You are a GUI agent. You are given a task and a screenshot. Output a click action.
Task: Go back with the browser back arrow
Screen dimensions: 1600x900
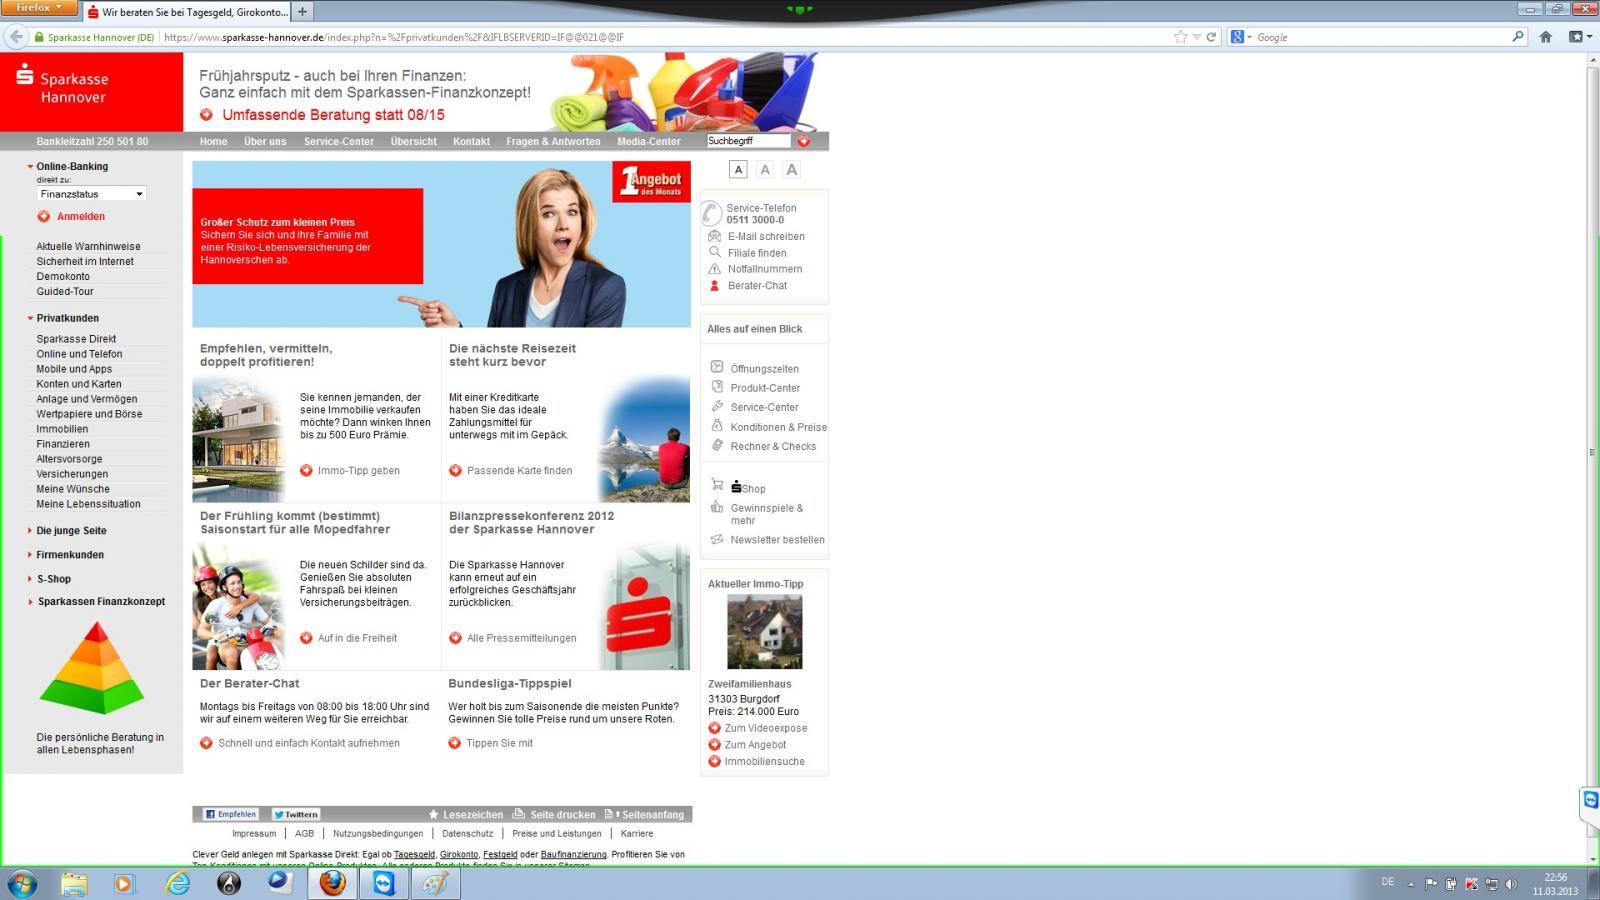click(x=16, y=37)
